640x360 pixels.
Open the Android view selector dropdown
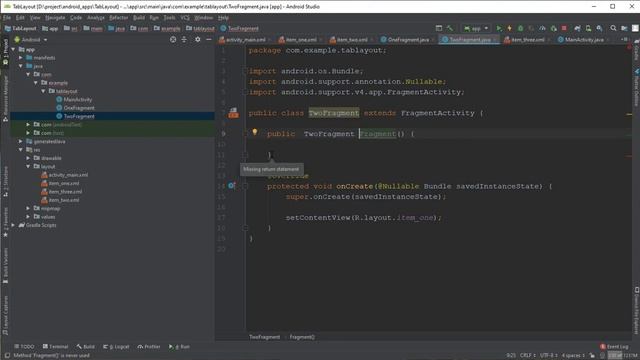(x=31, y=40)
